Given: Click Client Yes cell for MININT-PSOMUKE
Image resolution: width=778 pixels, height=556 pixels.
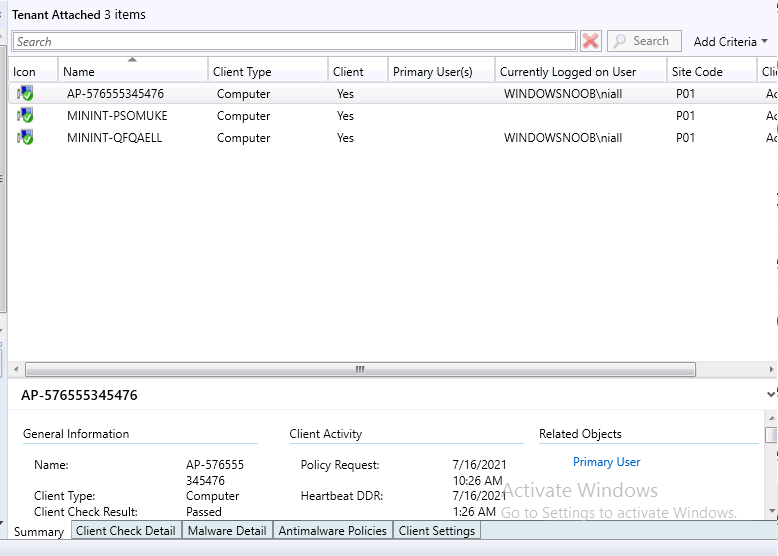Looking at the screenshot, I should (x=345, y=116).
